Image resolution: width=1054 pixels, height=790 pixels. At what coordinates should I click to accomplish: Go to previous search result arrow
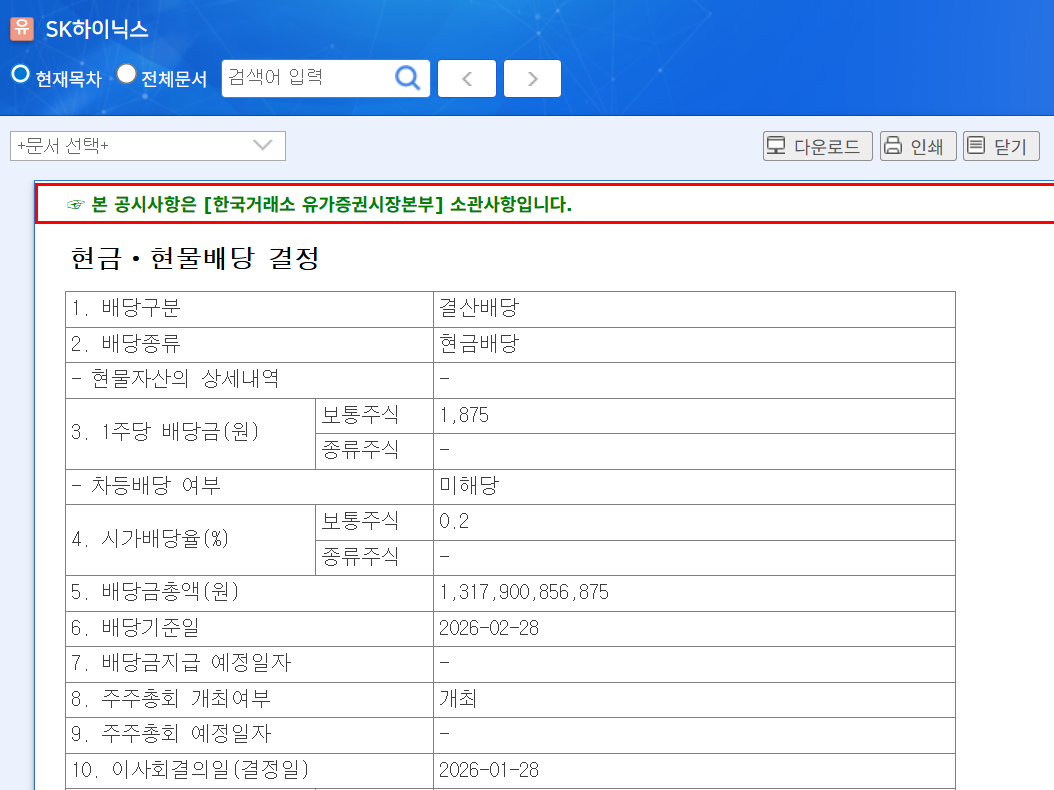coord(467,79)
